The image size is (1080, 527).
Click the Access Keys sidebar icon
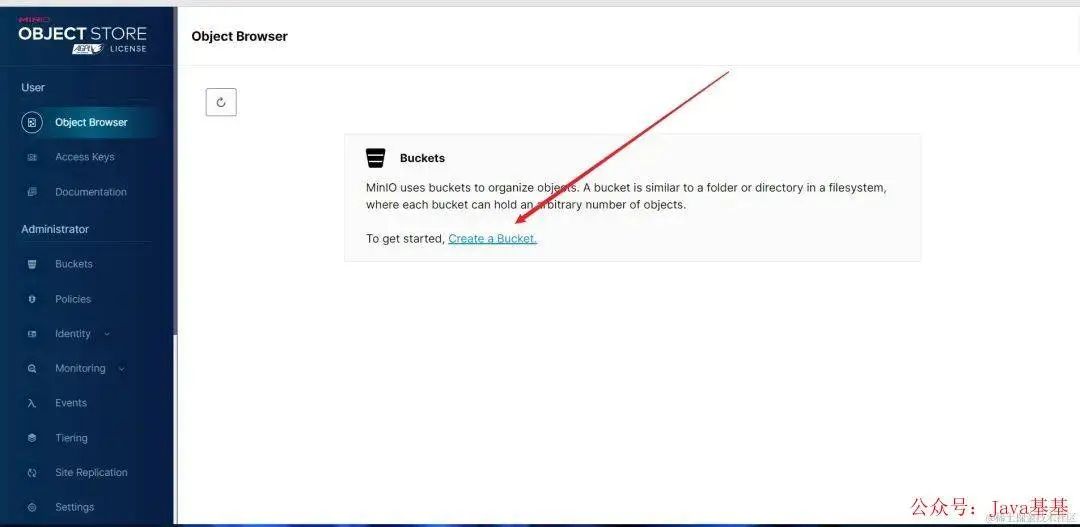coord(32,157)
